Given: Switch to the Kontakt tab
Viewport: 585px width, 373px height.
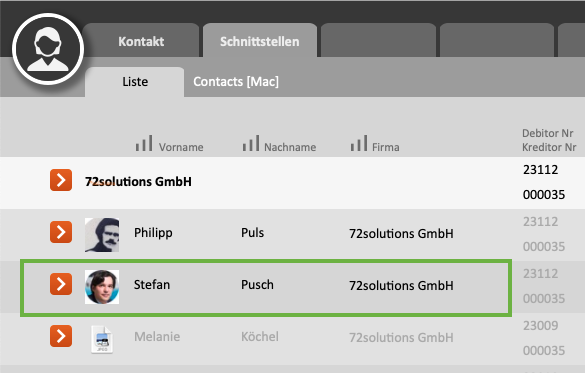Looking at the screenshot, I should click(141, 41).
